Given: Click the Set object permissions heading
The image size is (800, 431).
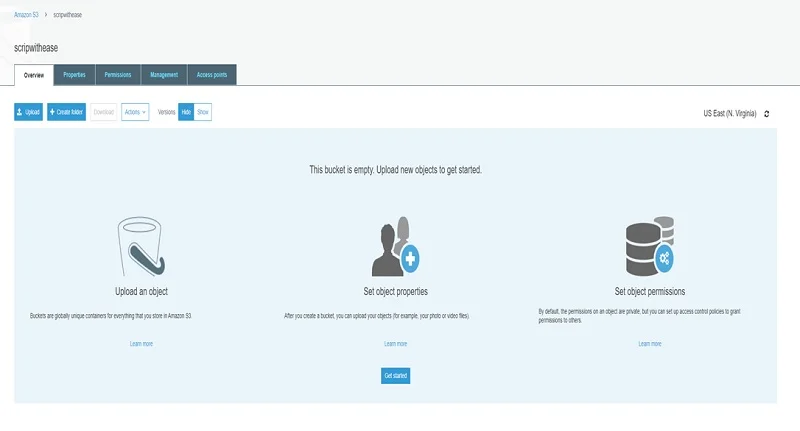Looking at the screenshot, I should 649,291.
